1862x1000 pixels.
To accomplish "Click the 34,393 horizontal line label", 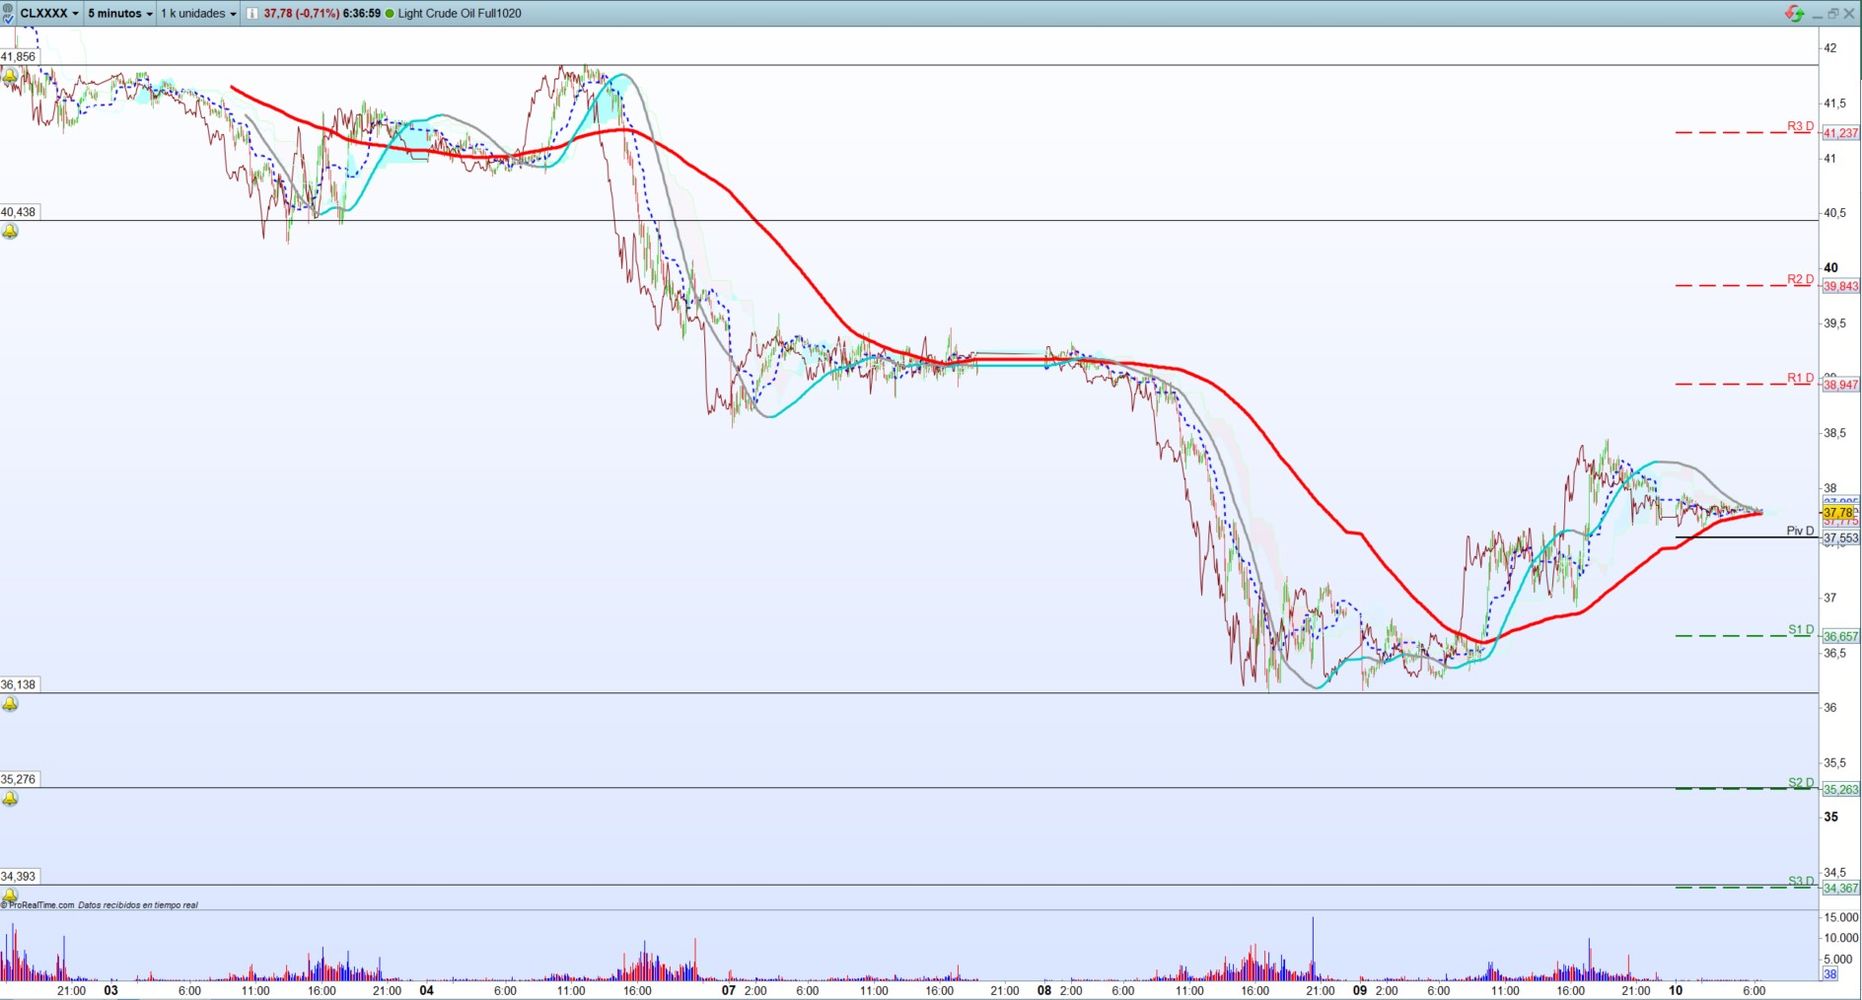I will pyautogui.click(x=18, y=876).
